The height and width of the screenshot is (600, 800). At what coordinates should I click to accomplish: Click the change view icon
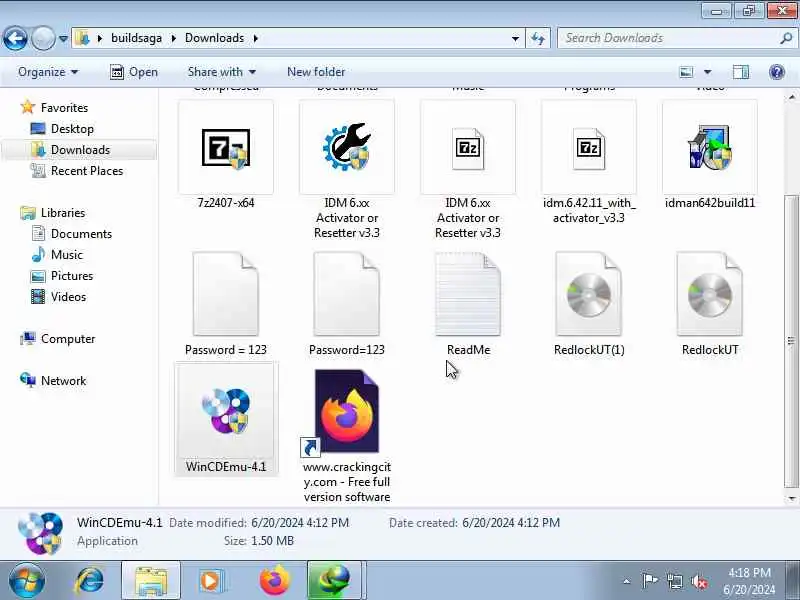pyautogui.click(x=686, y=72)
